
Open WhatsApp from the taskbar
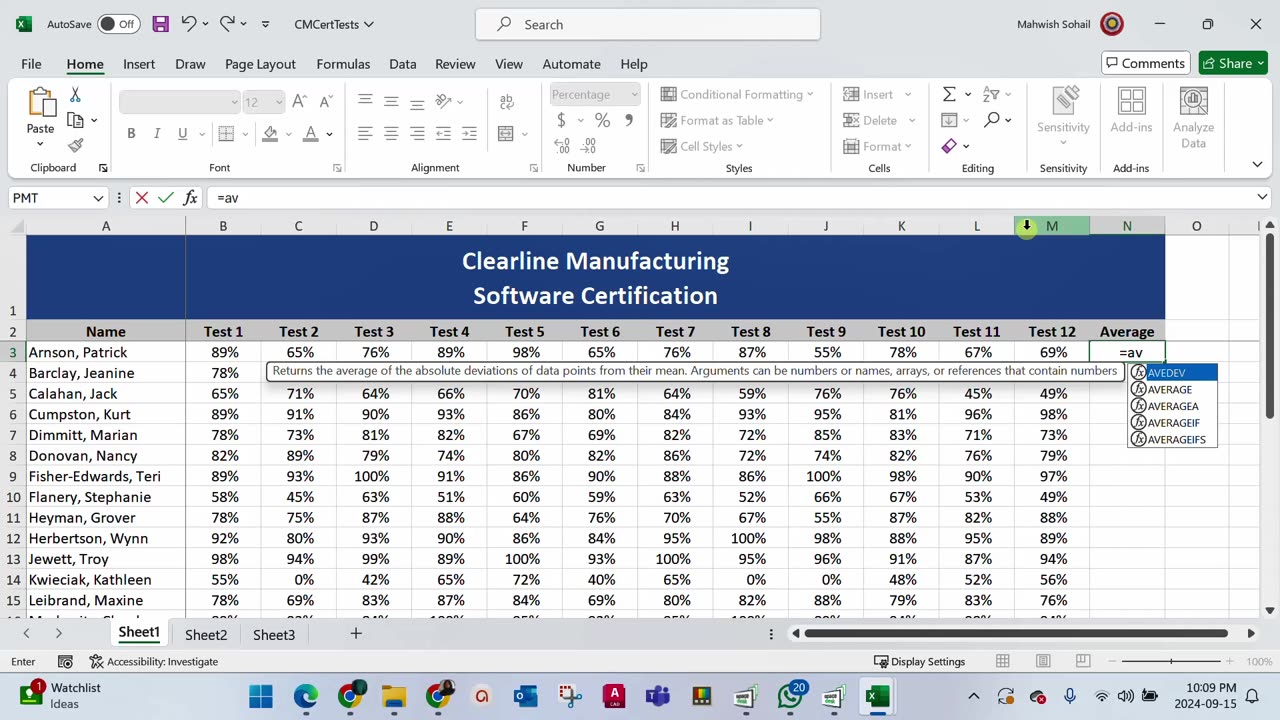pos(790,696)
